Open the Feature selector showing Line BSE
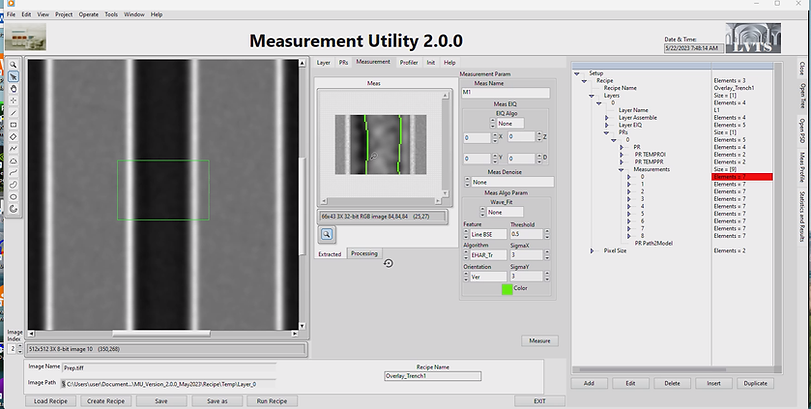The height and width of the screenshot is (409, 811). tap(488, 234)
